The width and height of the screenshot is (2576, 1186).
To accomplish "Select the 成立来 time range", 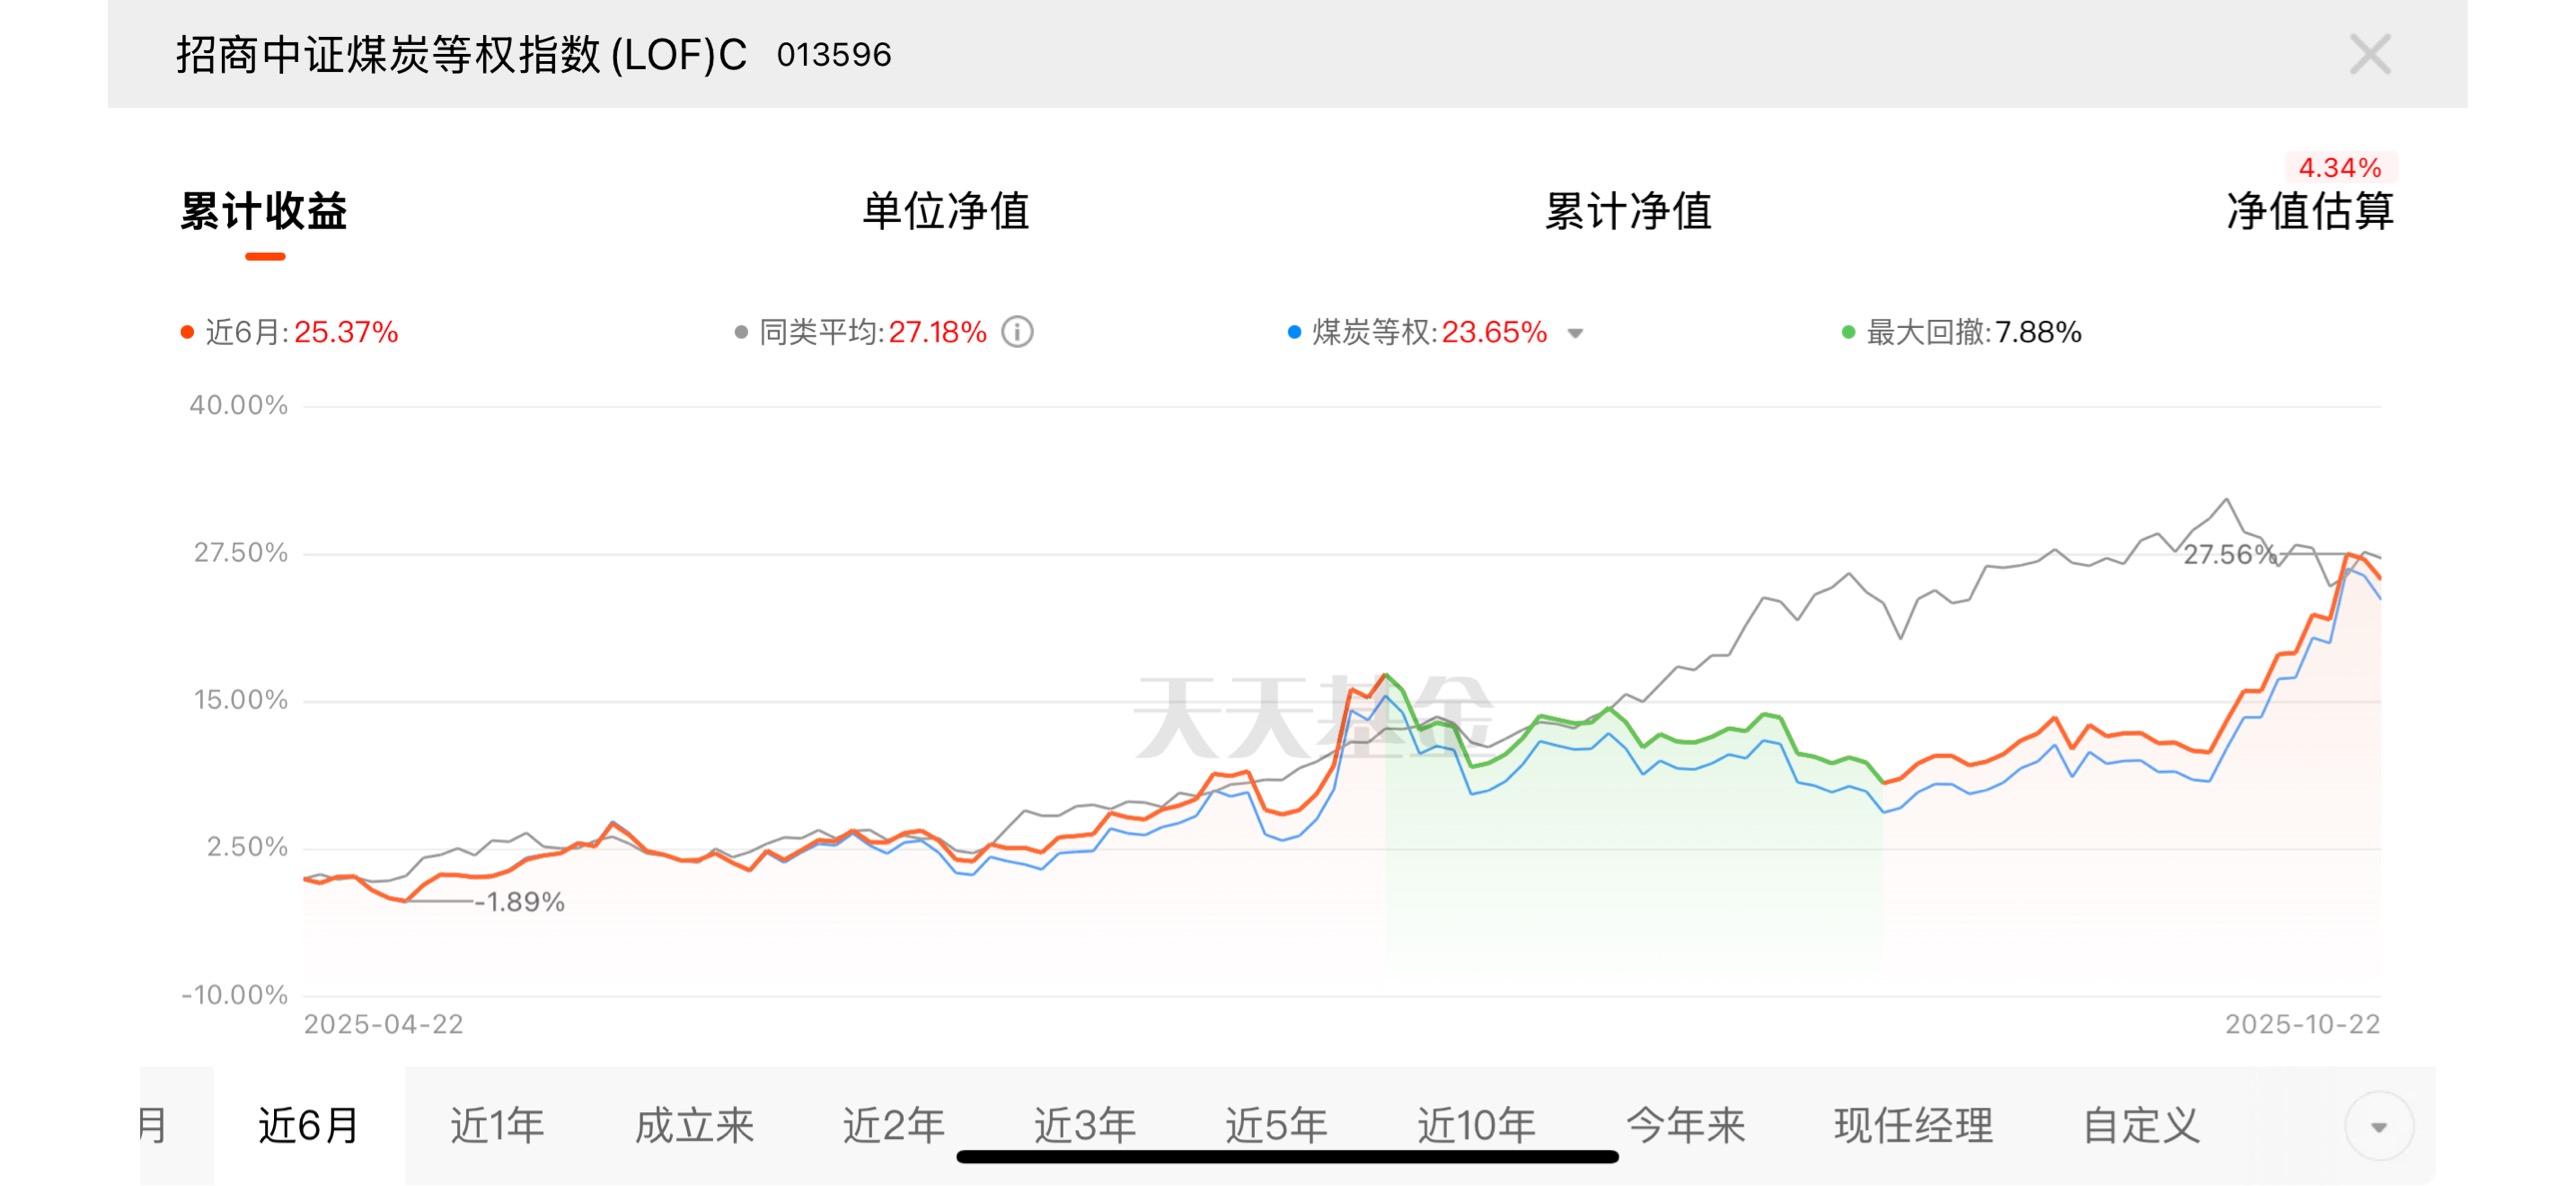I will (694, 1126).
